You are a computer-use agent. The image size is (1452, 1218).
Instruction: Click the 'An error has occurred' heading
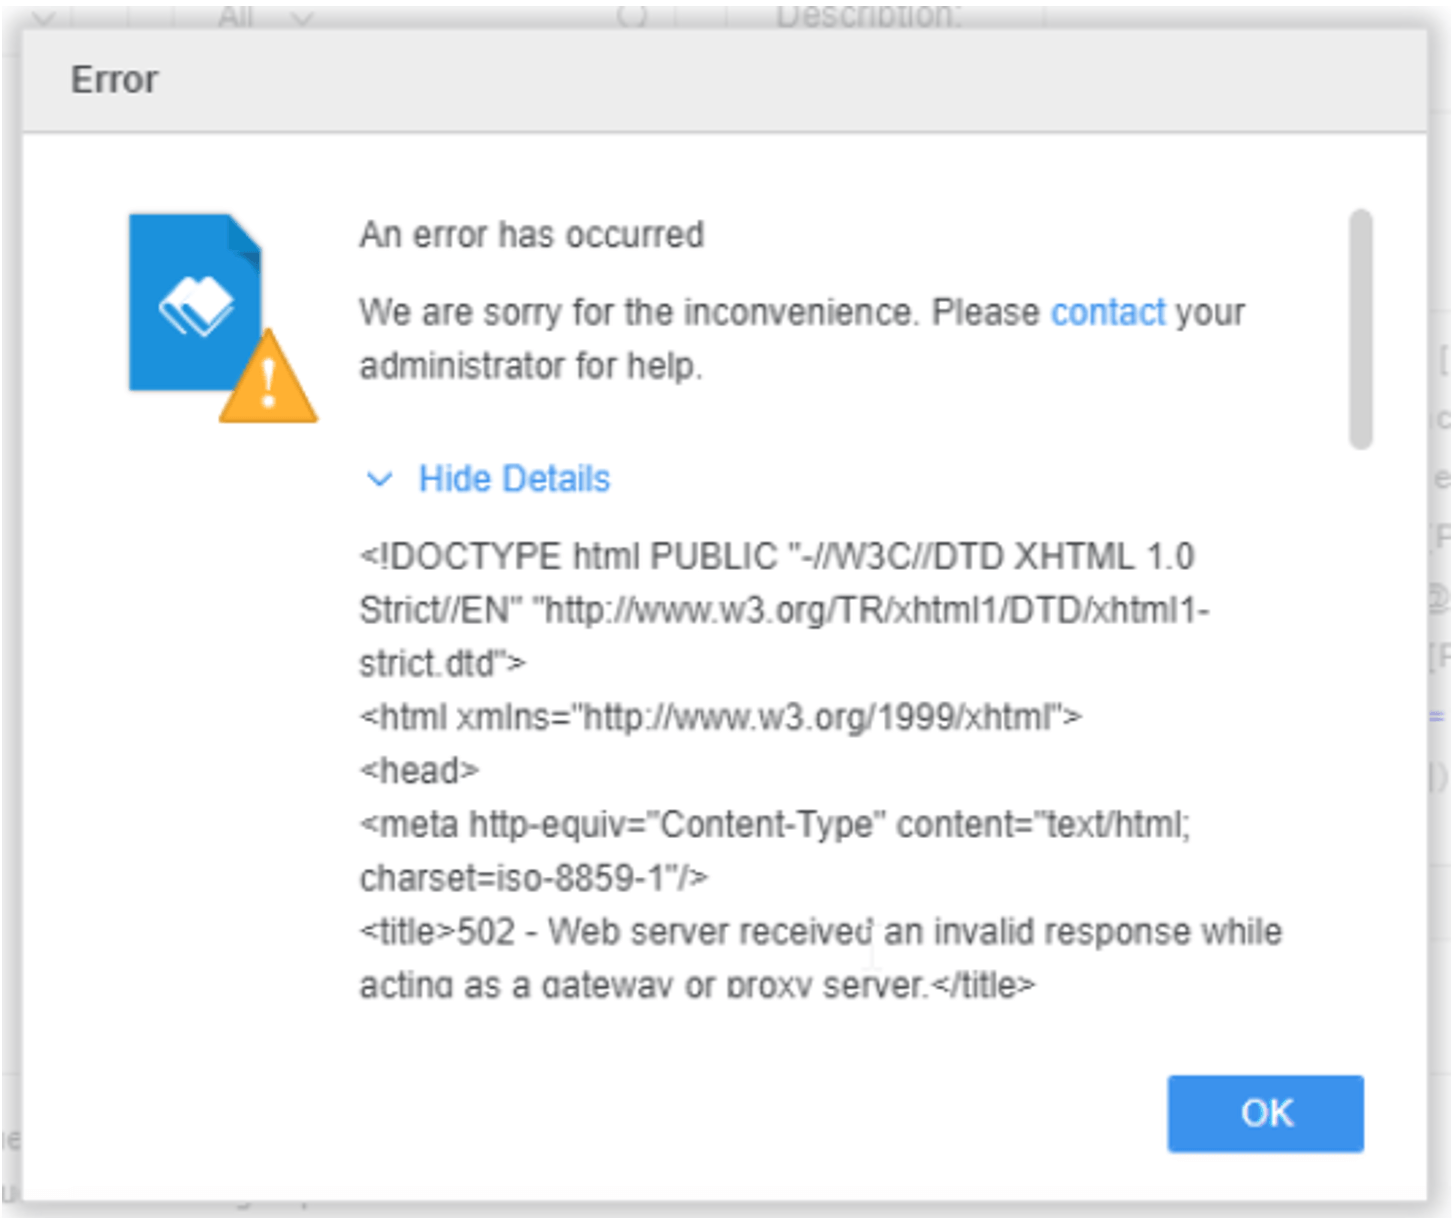tap(531, 235)
